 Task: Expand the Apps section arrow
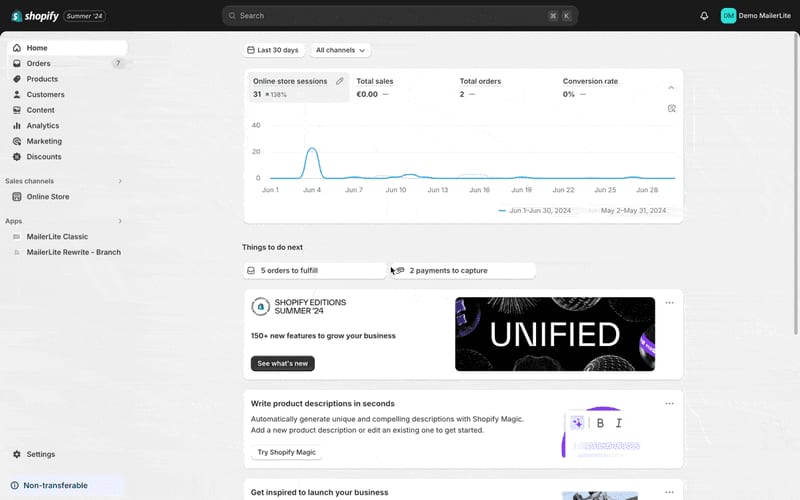coord(120,221)
